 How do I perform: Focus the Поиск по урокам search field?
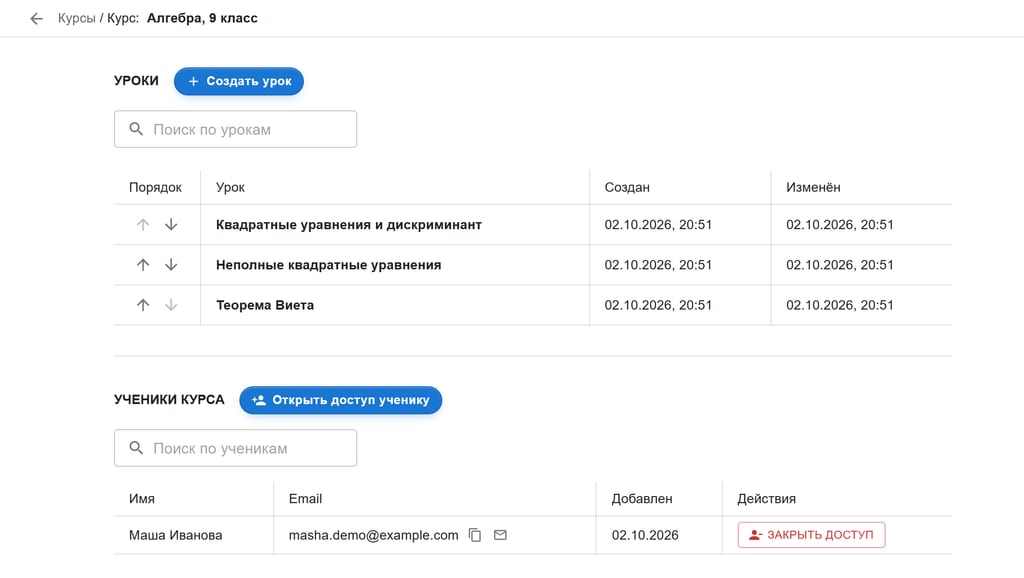(x=235, y=129)
